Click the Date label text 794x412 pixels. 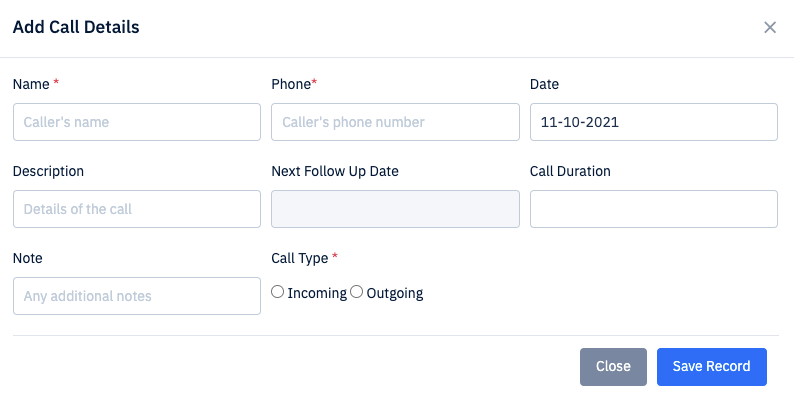click(x=544, y=84)
